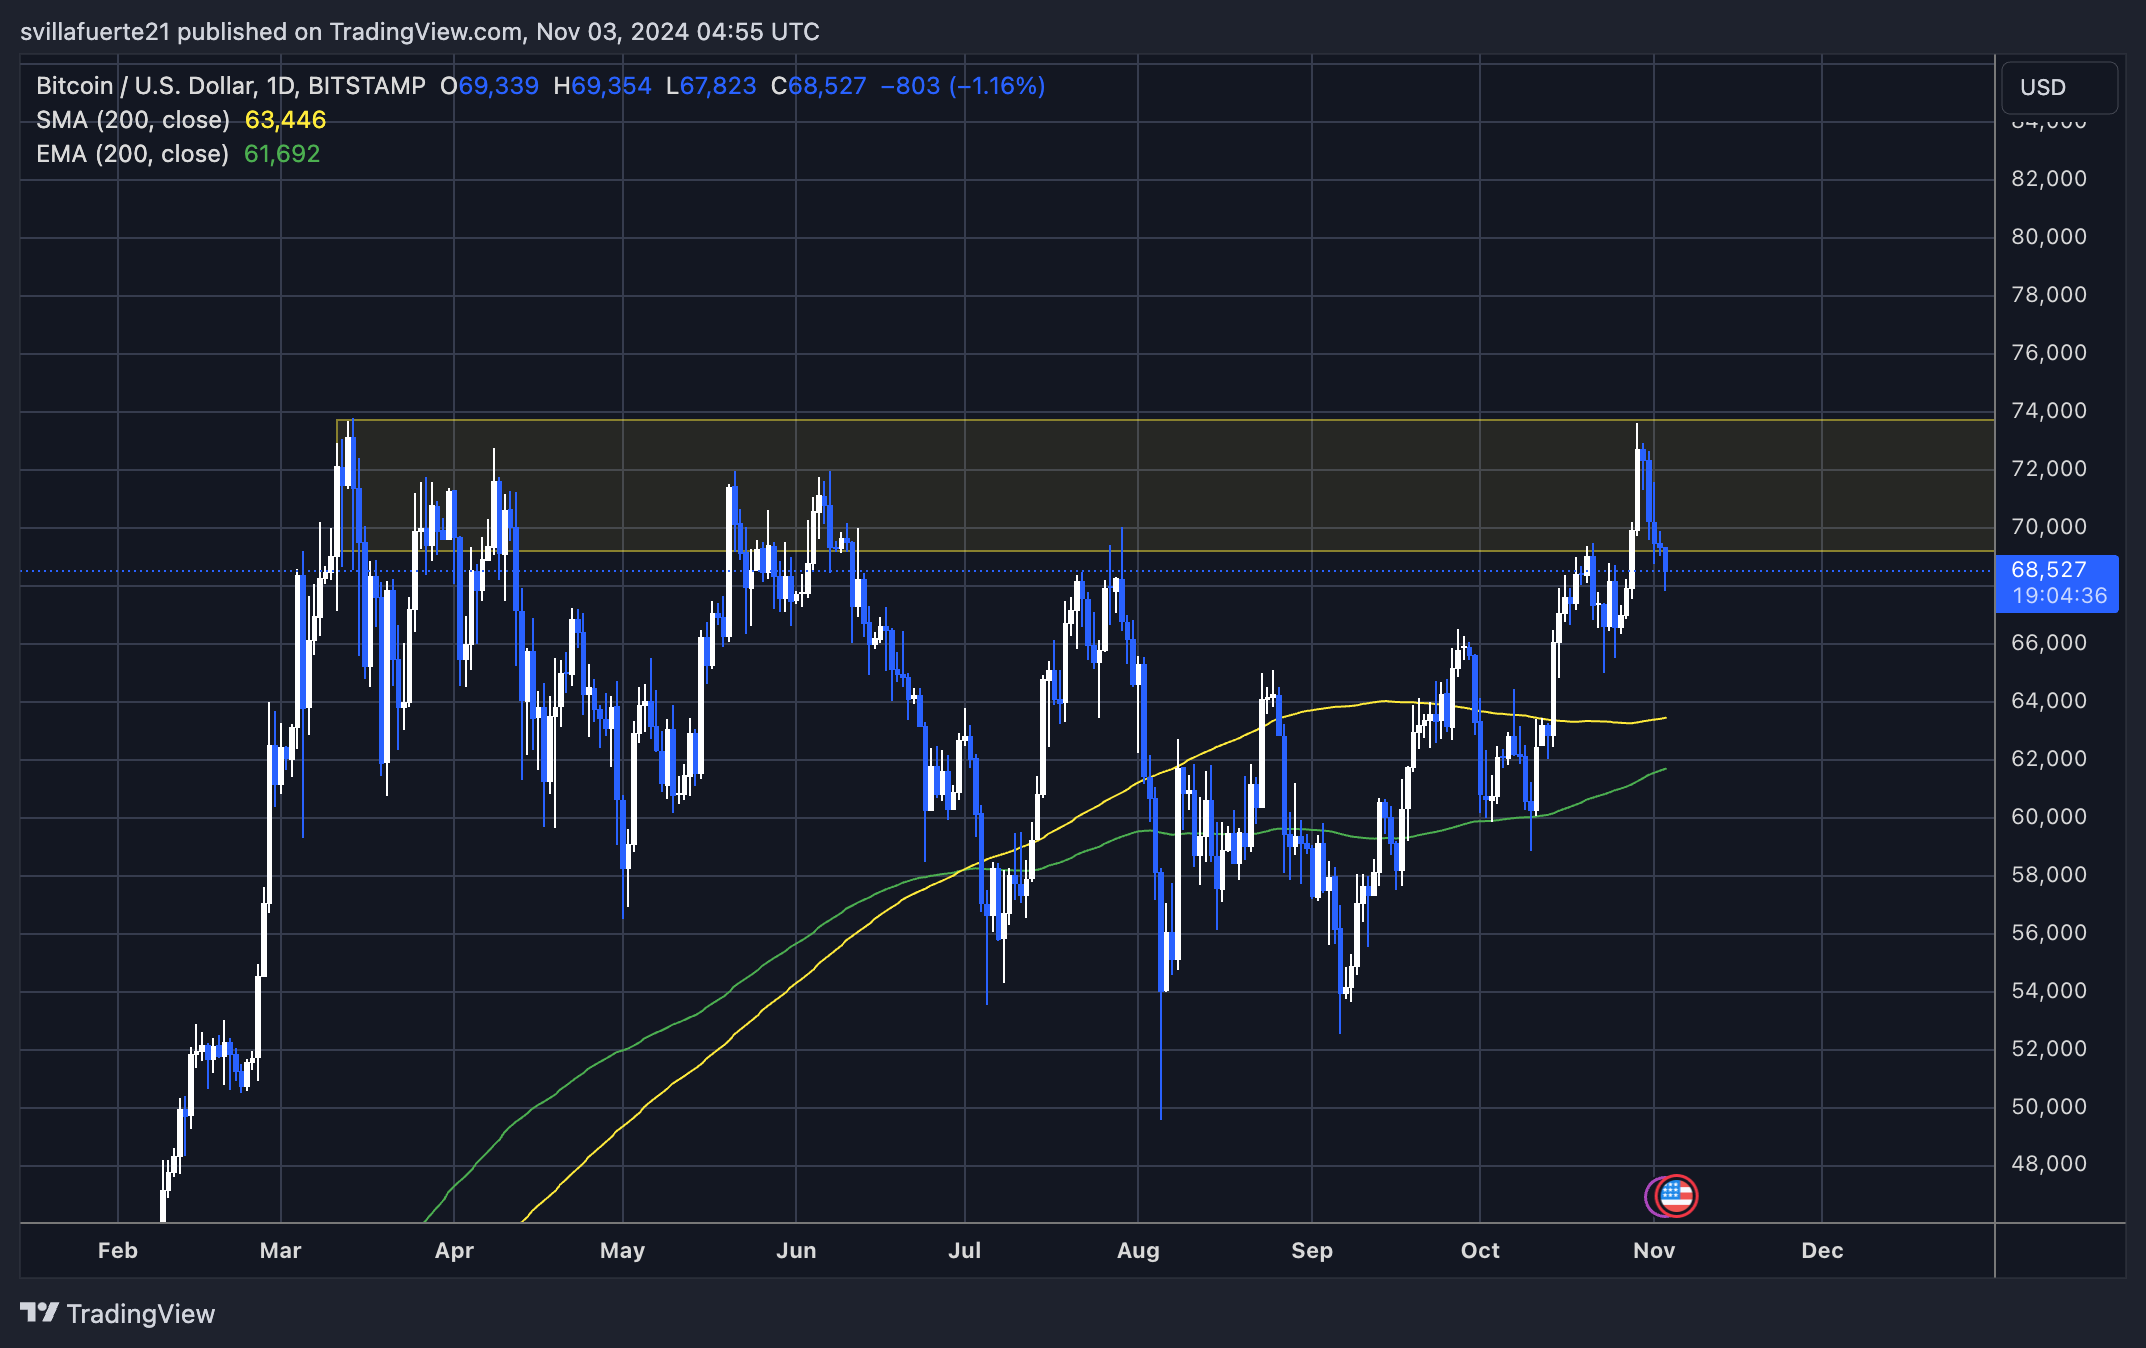The image size is (2146, 1348).
Task: Open svillafuerte21 profile link in header
Action: tap(97, 31)
